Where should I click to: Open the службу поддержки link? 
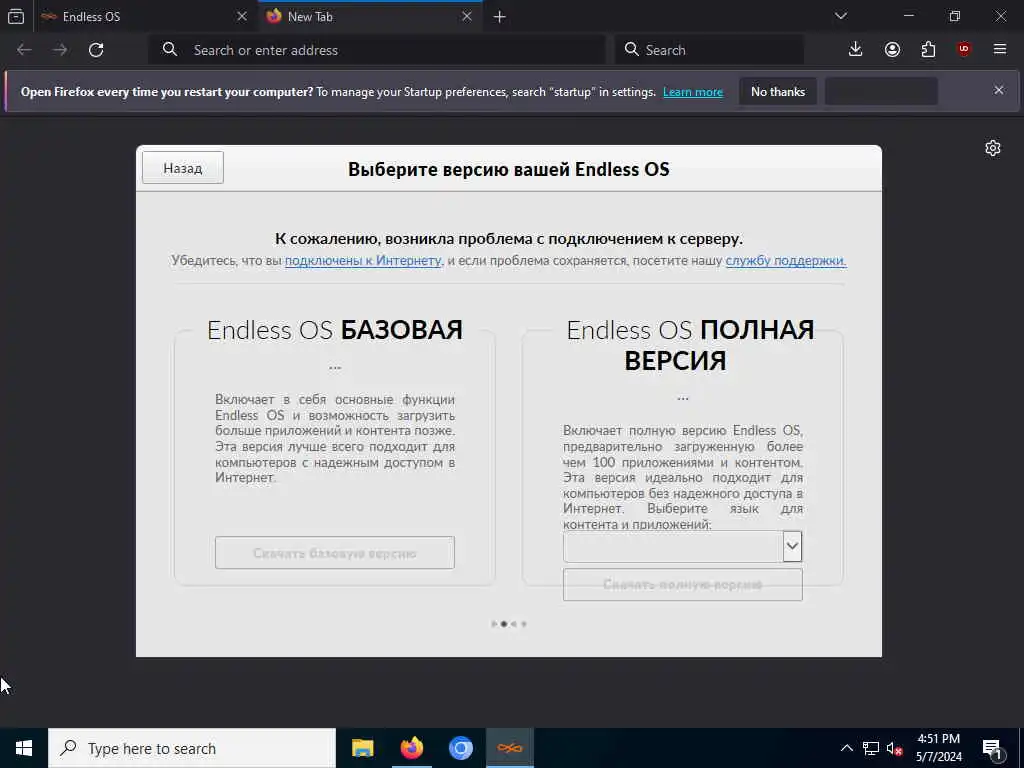[x=786, y=261]
